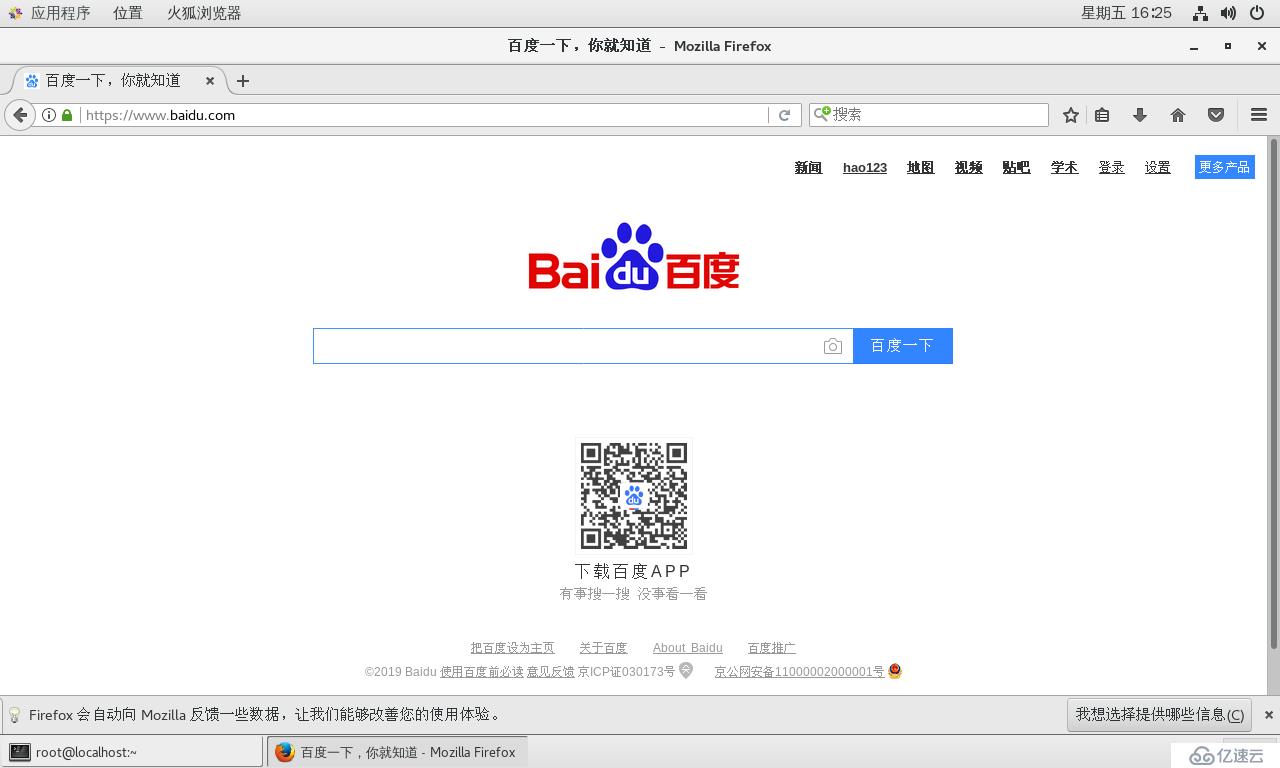Click the Baidu APP QR code
This screenshot has width=1280, height=768.
click(x=634, y=496)
